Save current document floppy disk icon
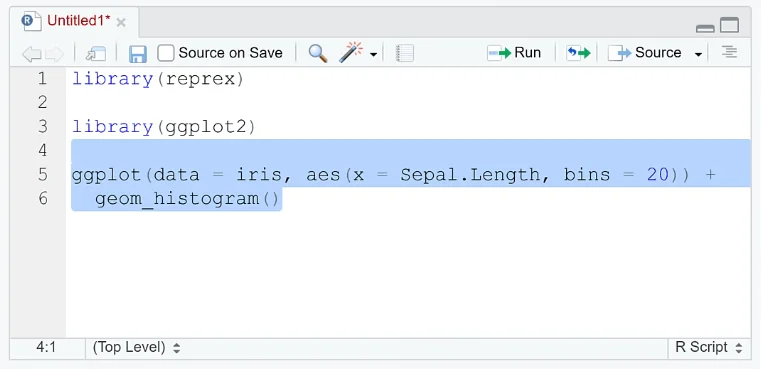The width and height of the screenshot is (761, 369). pos(138,53)
